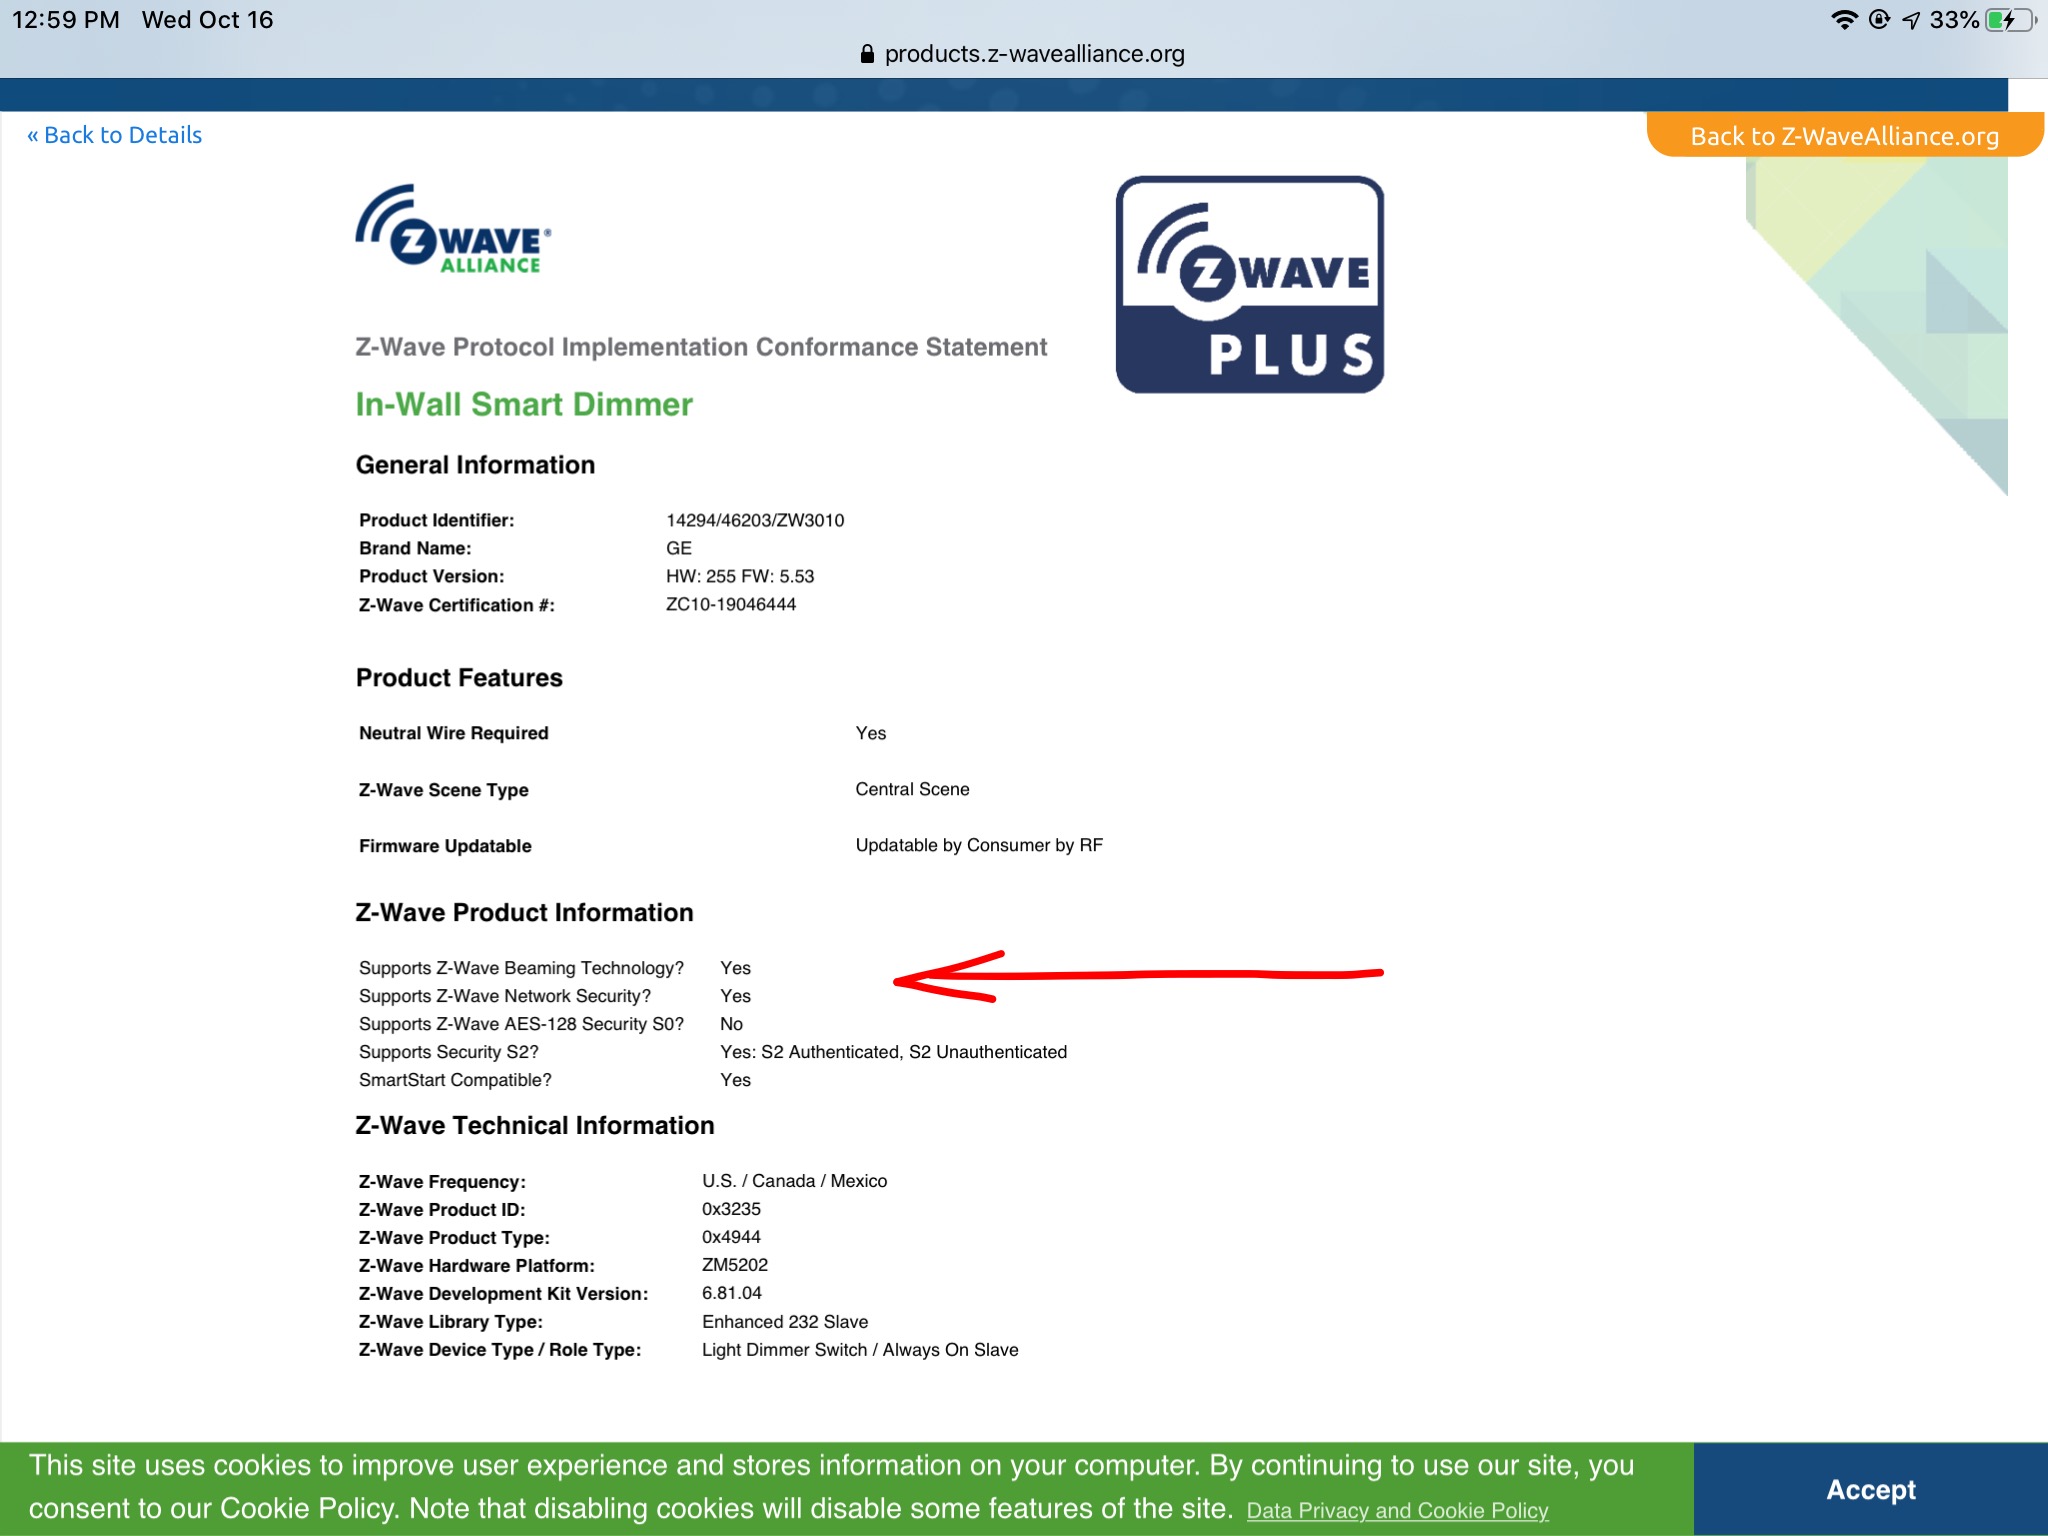The width and height of the screenshot is (2048, 1536).
Task: Click "Supports Z-Wave Beaming Technology?" row
Action: 555,968
